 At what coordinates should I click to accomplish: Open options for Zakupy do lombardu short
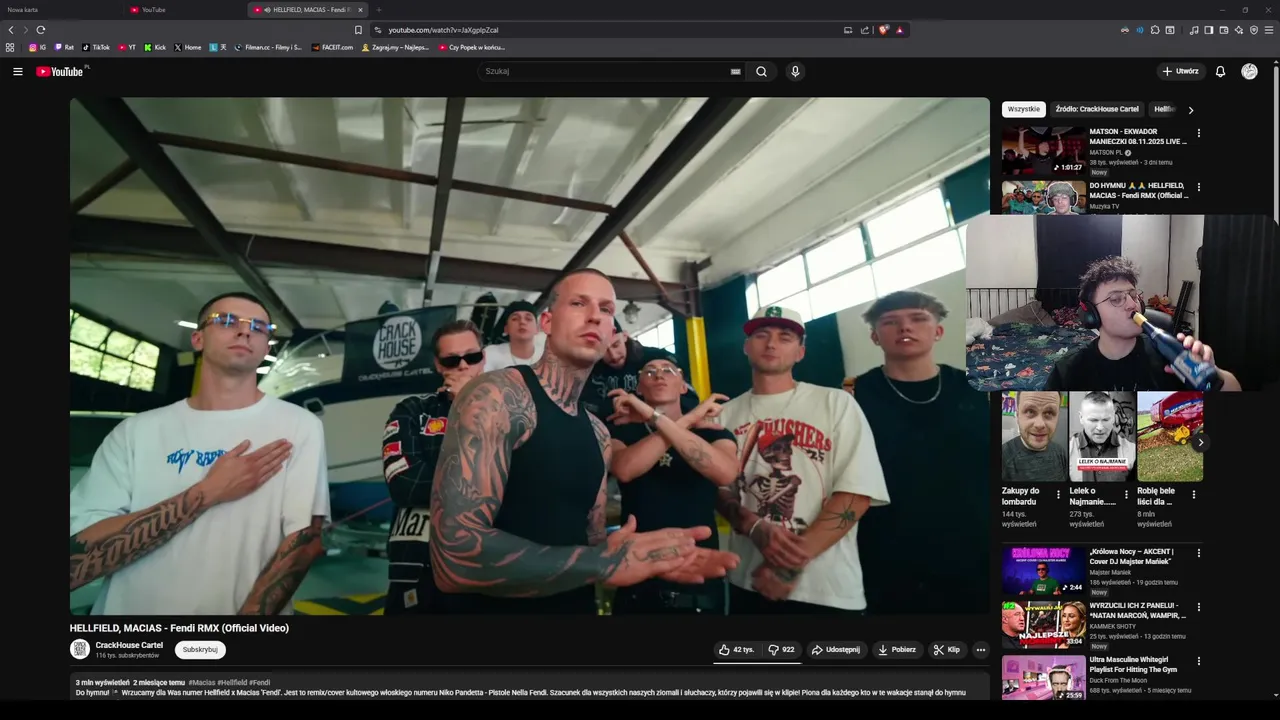pyautogui.click(x=1058, y=495)
